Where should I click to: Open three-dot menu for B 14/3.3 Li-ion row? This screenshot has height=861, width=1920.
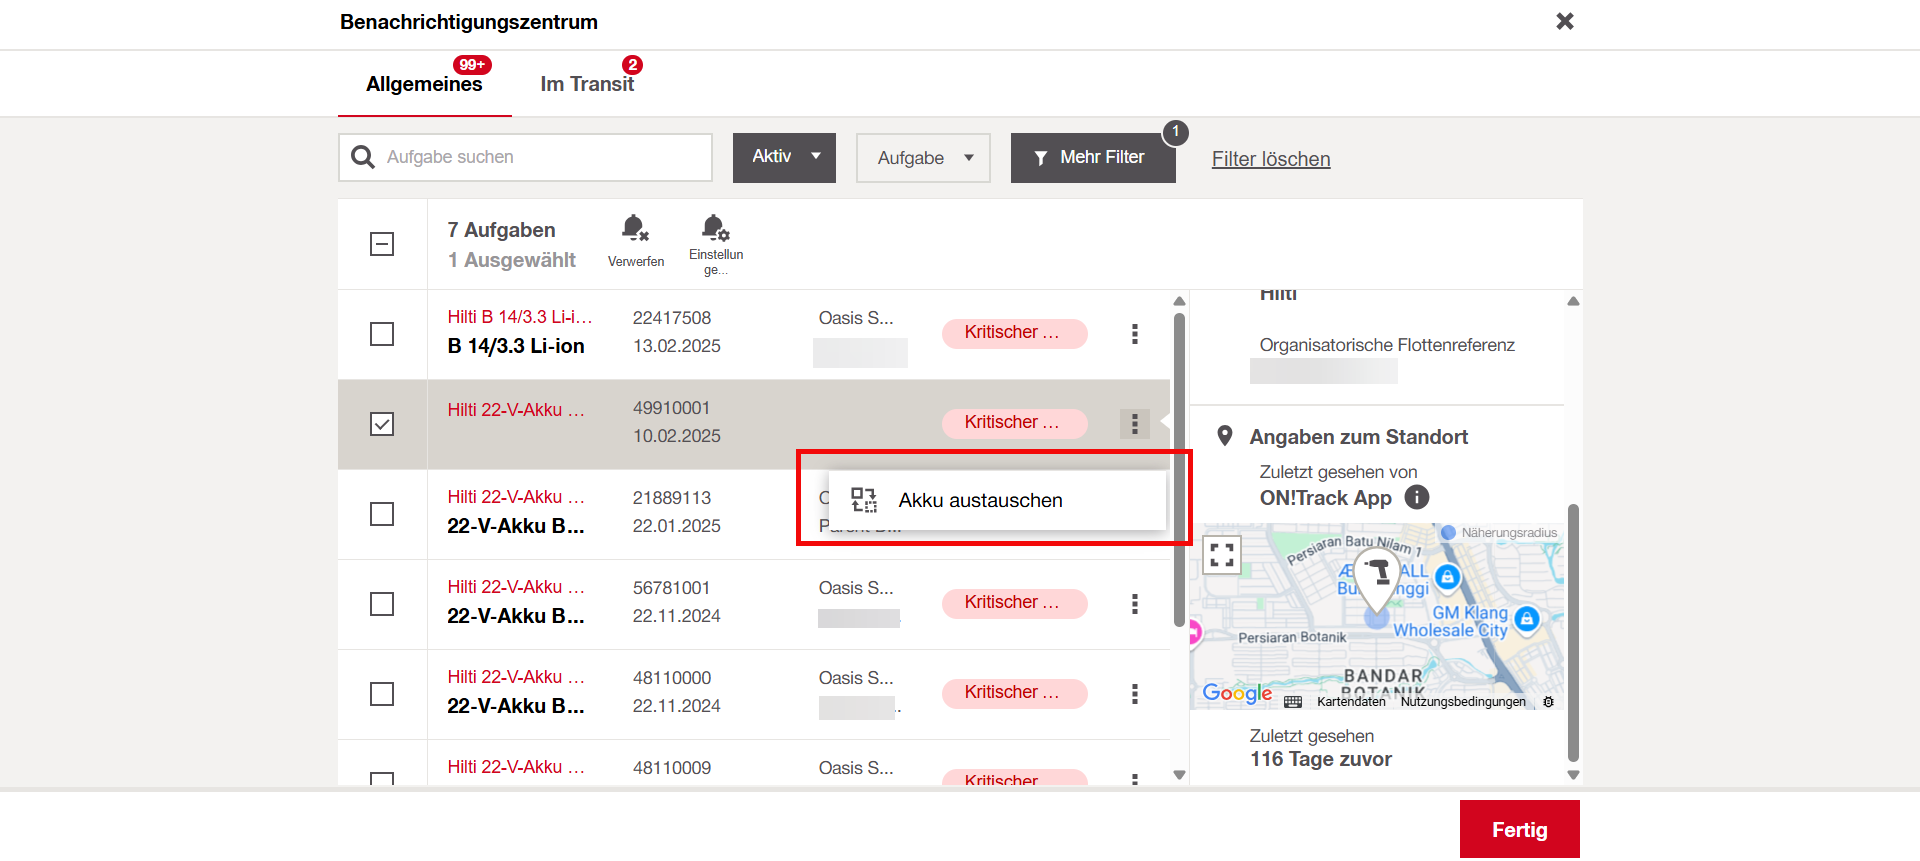click(x=1134, y=334)
